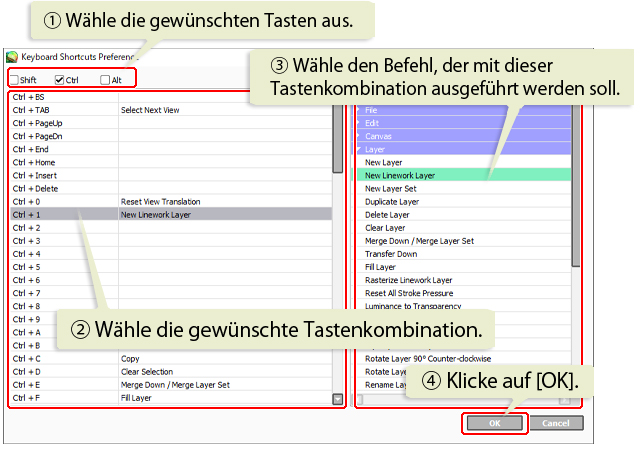Enable the Alt modifier checkbox
640x450 pixels.
pyautogui.click(x=105, y=80)
